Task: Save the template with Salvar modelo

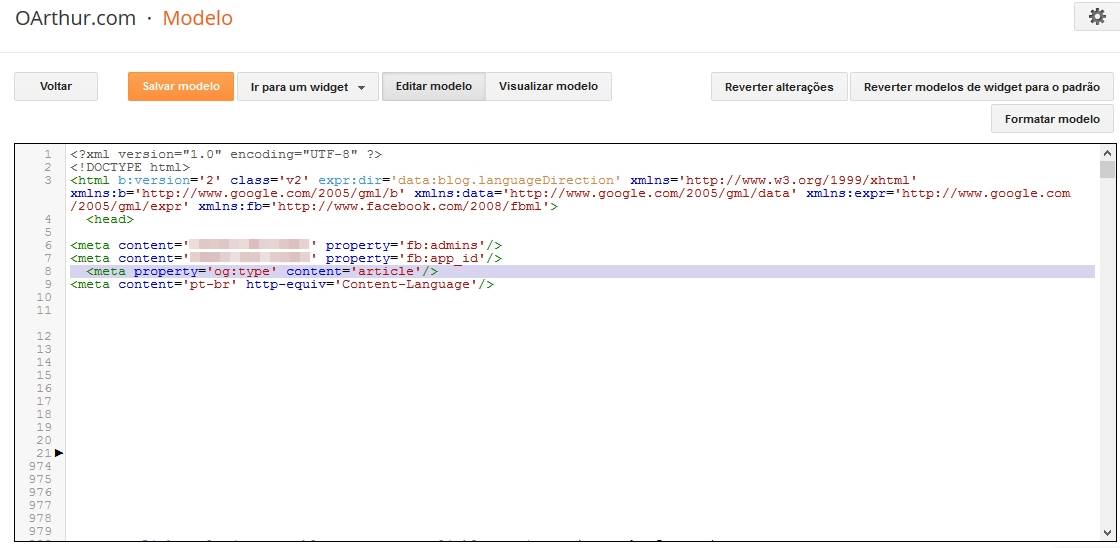Action: [181, 86]
